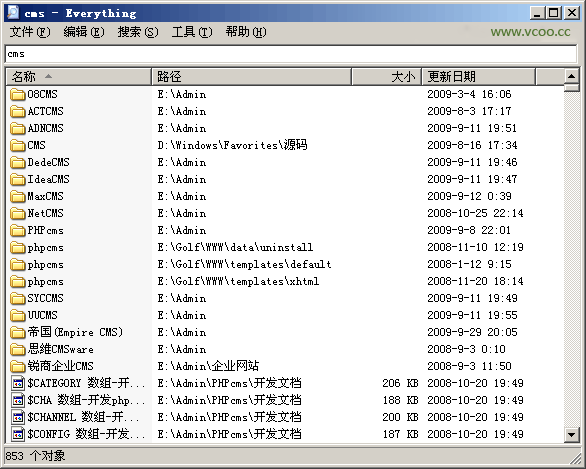Click the 08CMS folder icon
The width and height of the screenshot is (586, 469).
pos(18,95)
